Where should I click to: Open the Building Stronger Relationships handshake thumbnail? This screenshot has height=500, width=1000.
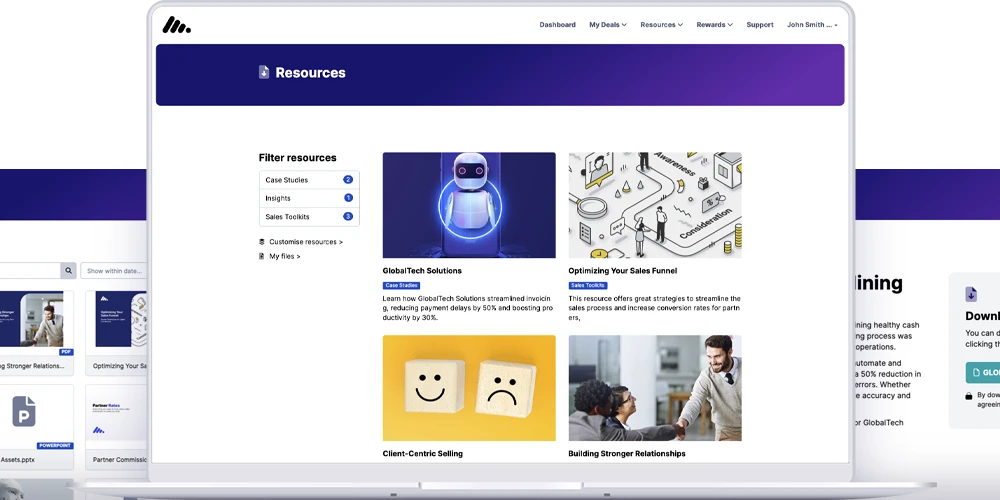(x=655, y=388)
